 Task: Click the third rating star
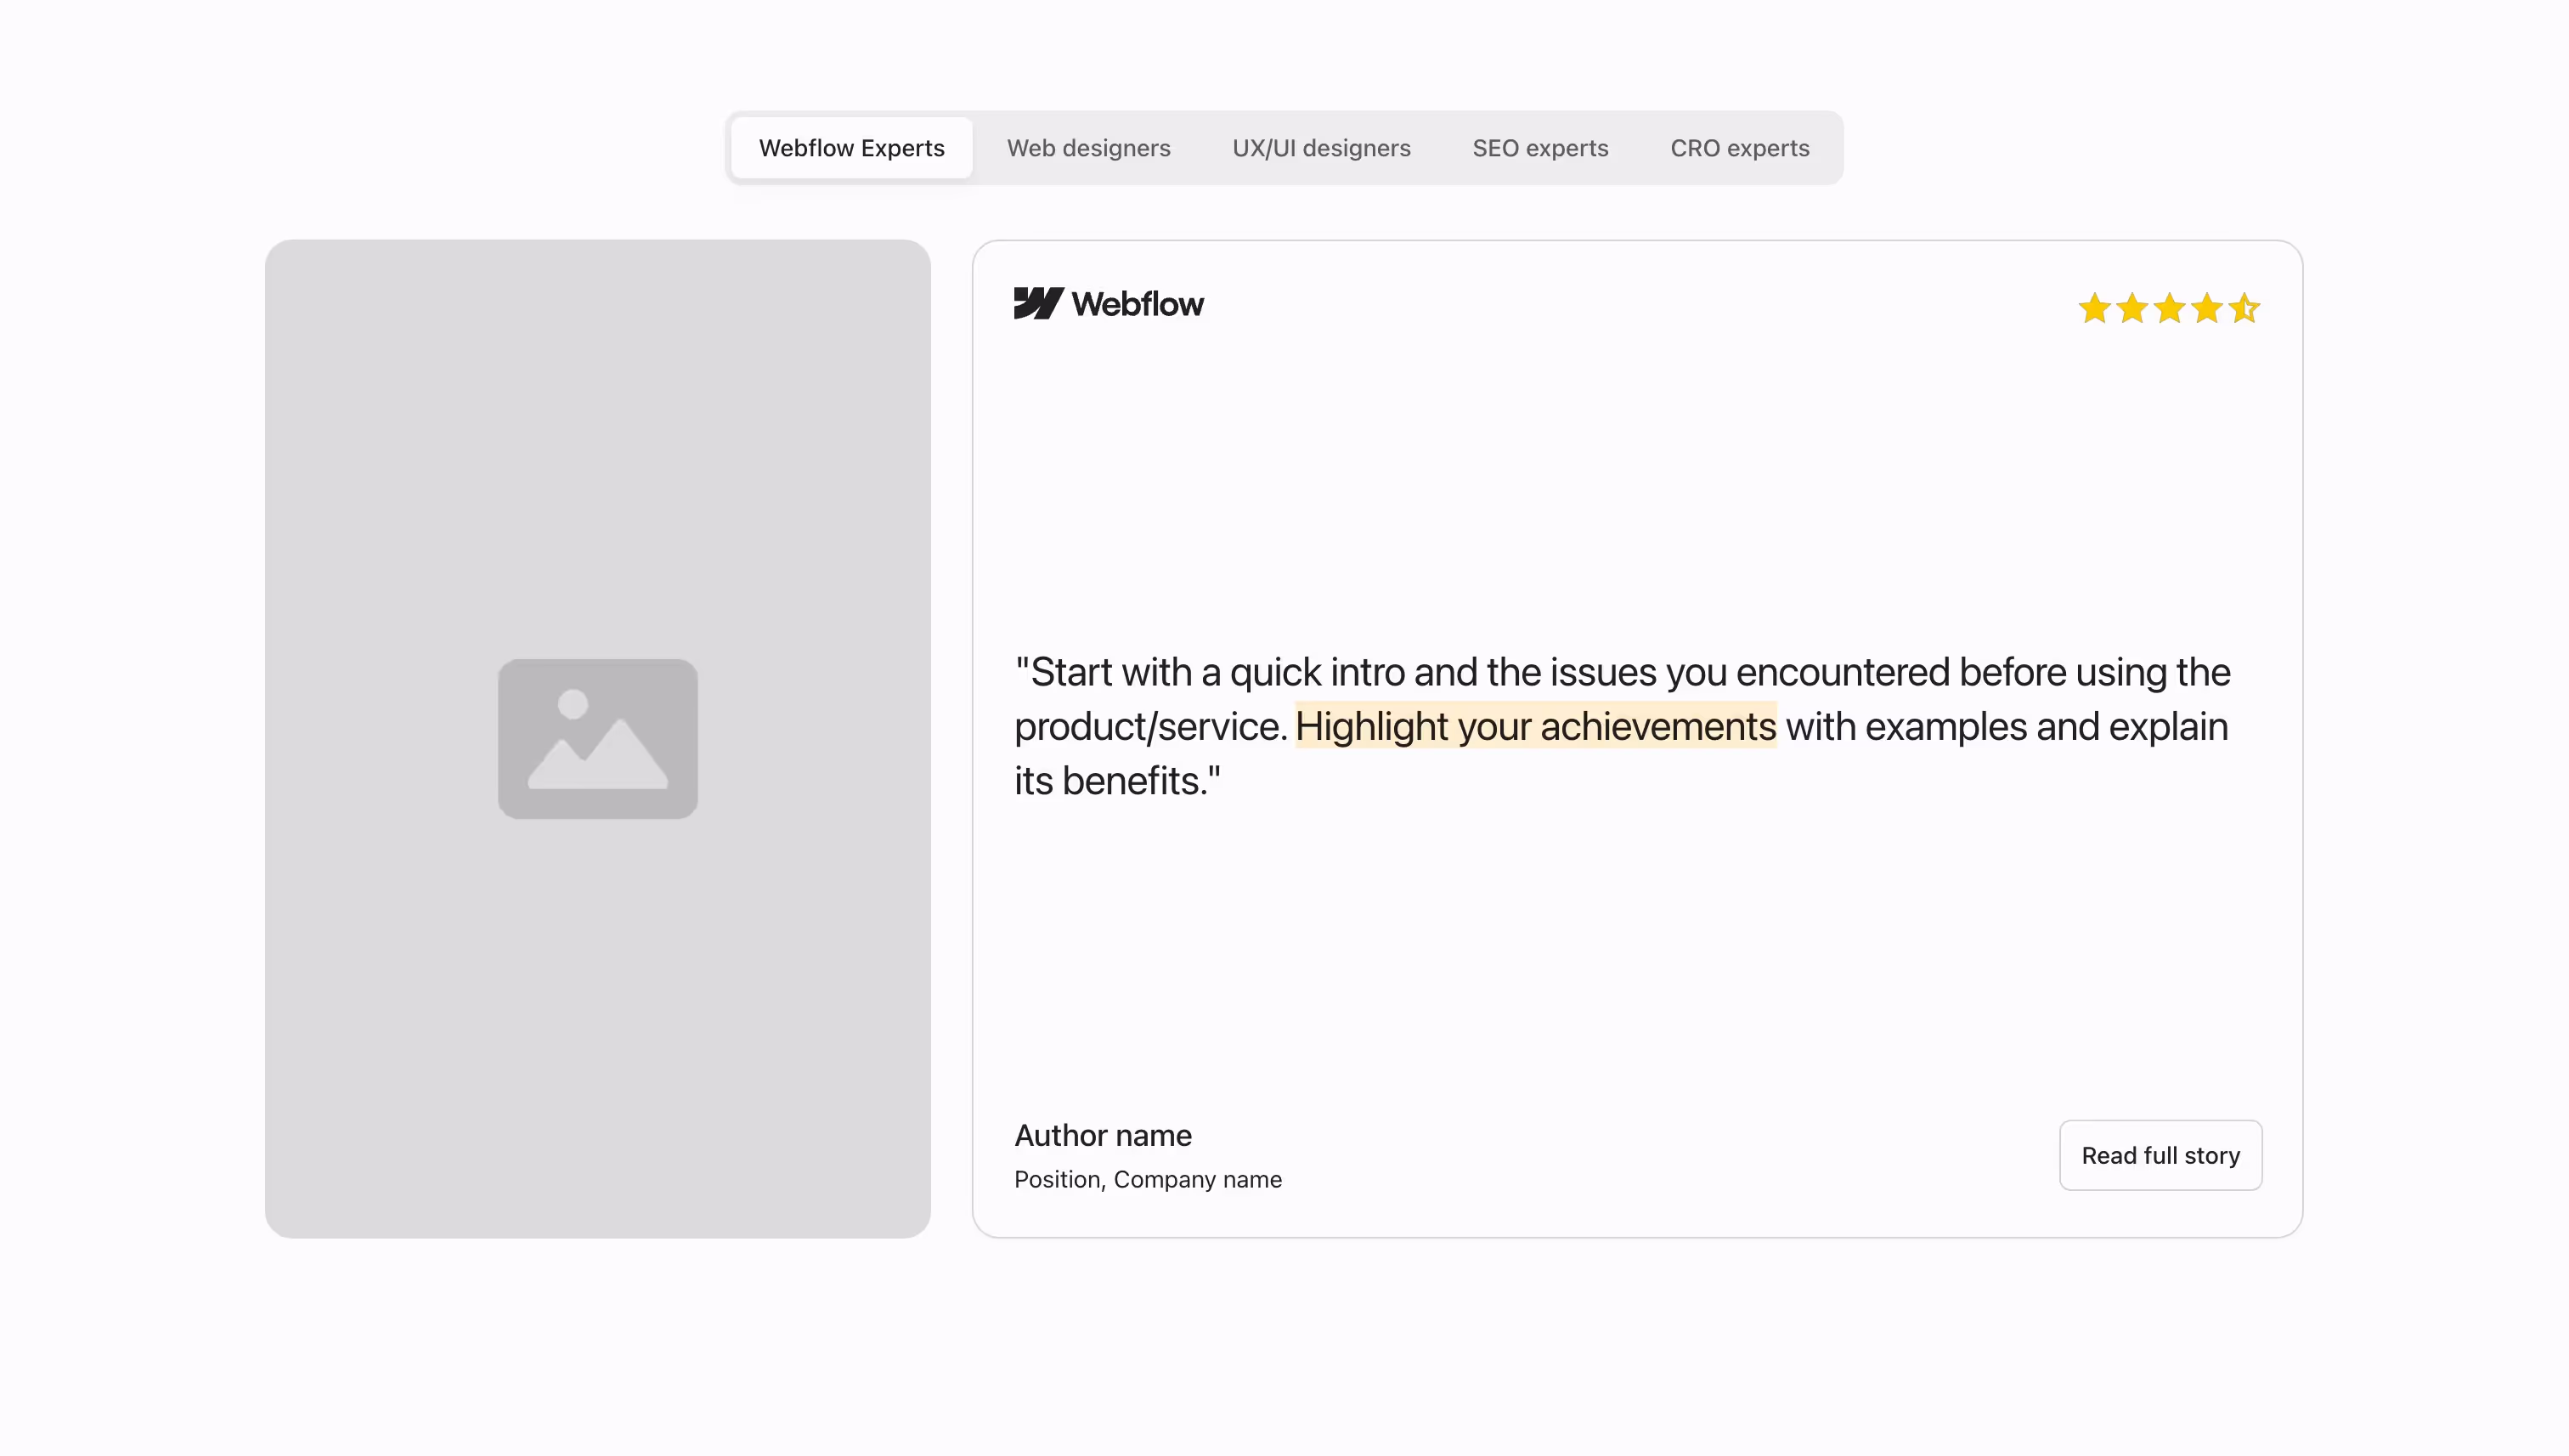pos(2169,309)
